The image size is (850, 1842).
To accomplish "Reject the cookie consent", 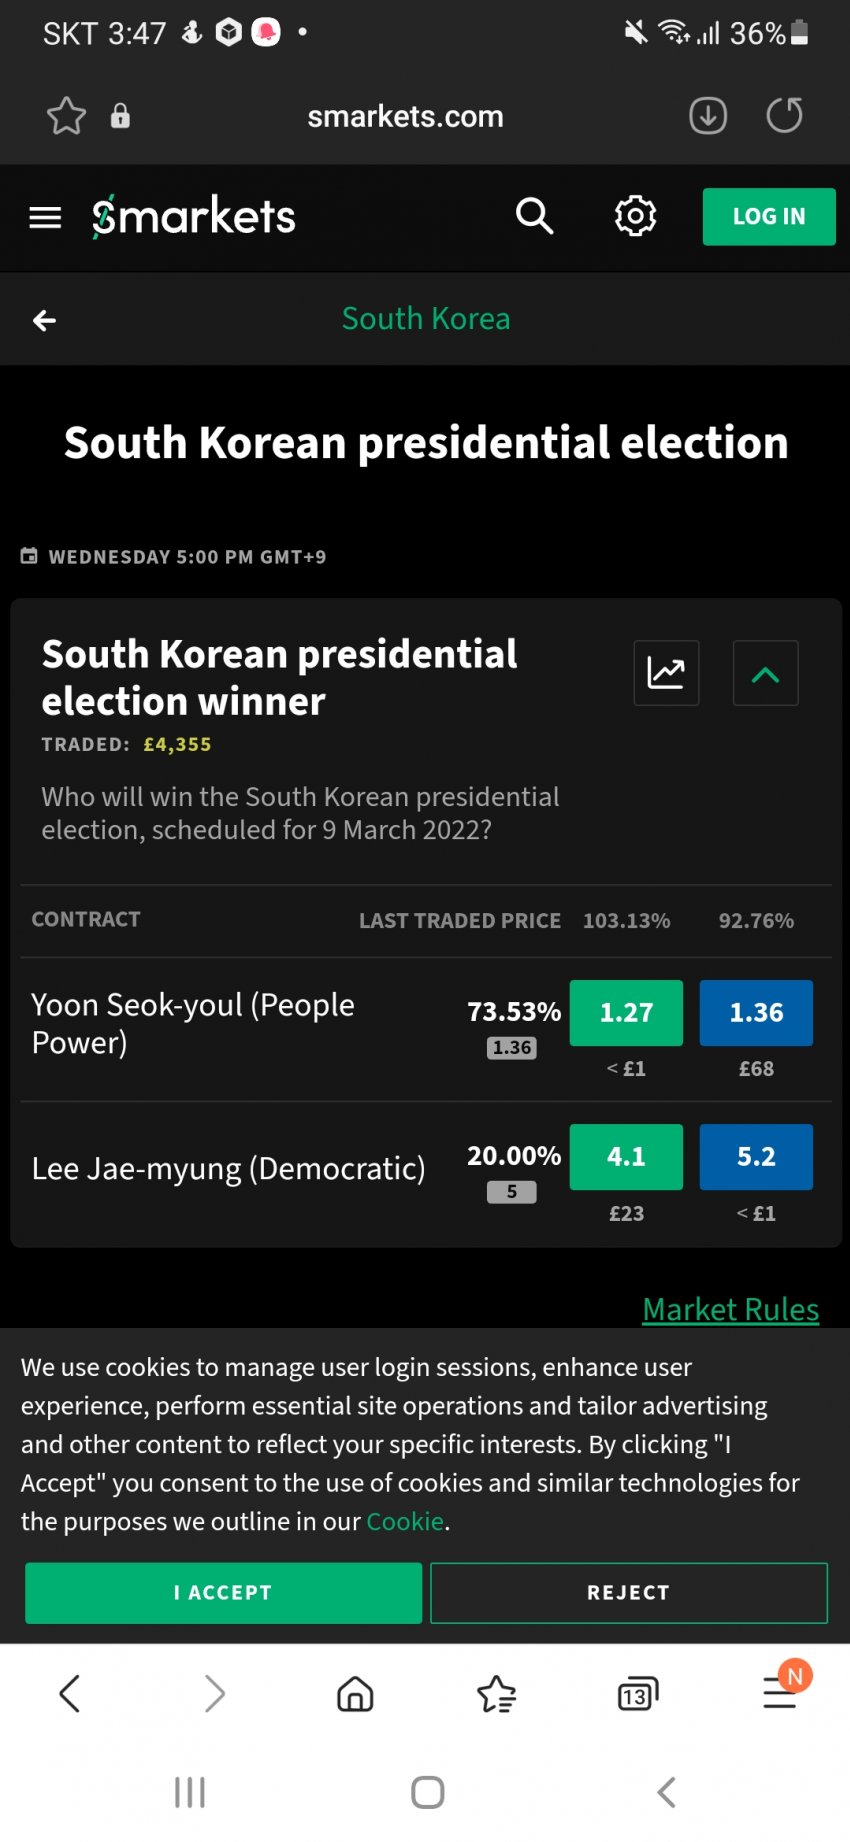I will [628, 1593].
